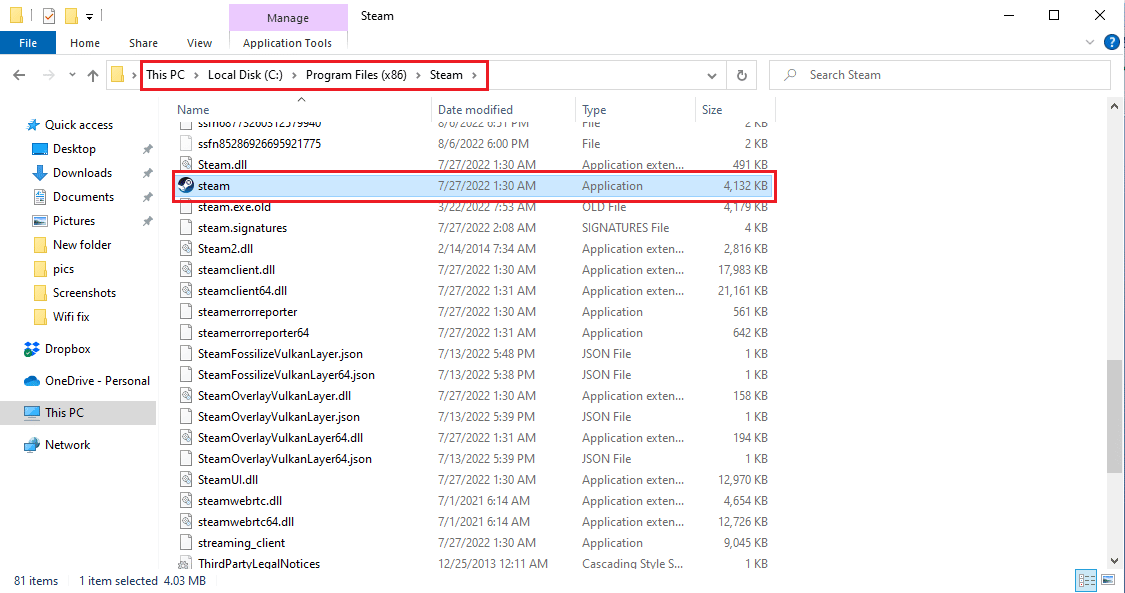Select steamwebrtc.dll file icon
The image size is (1125, 593).
pyautogui.click(x=186, y=501)
